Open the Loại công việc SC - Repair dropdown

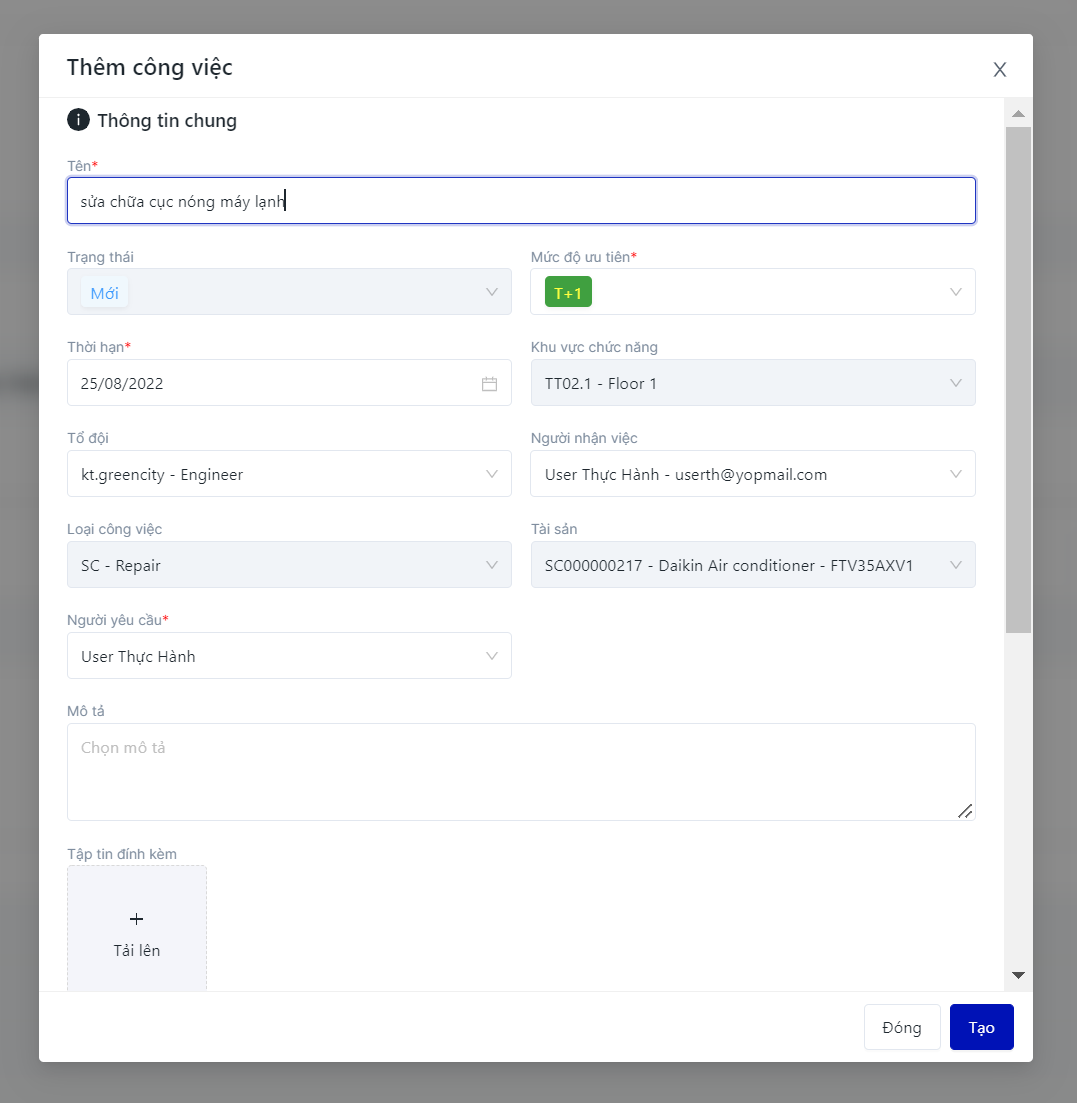(x=491, y=565)
